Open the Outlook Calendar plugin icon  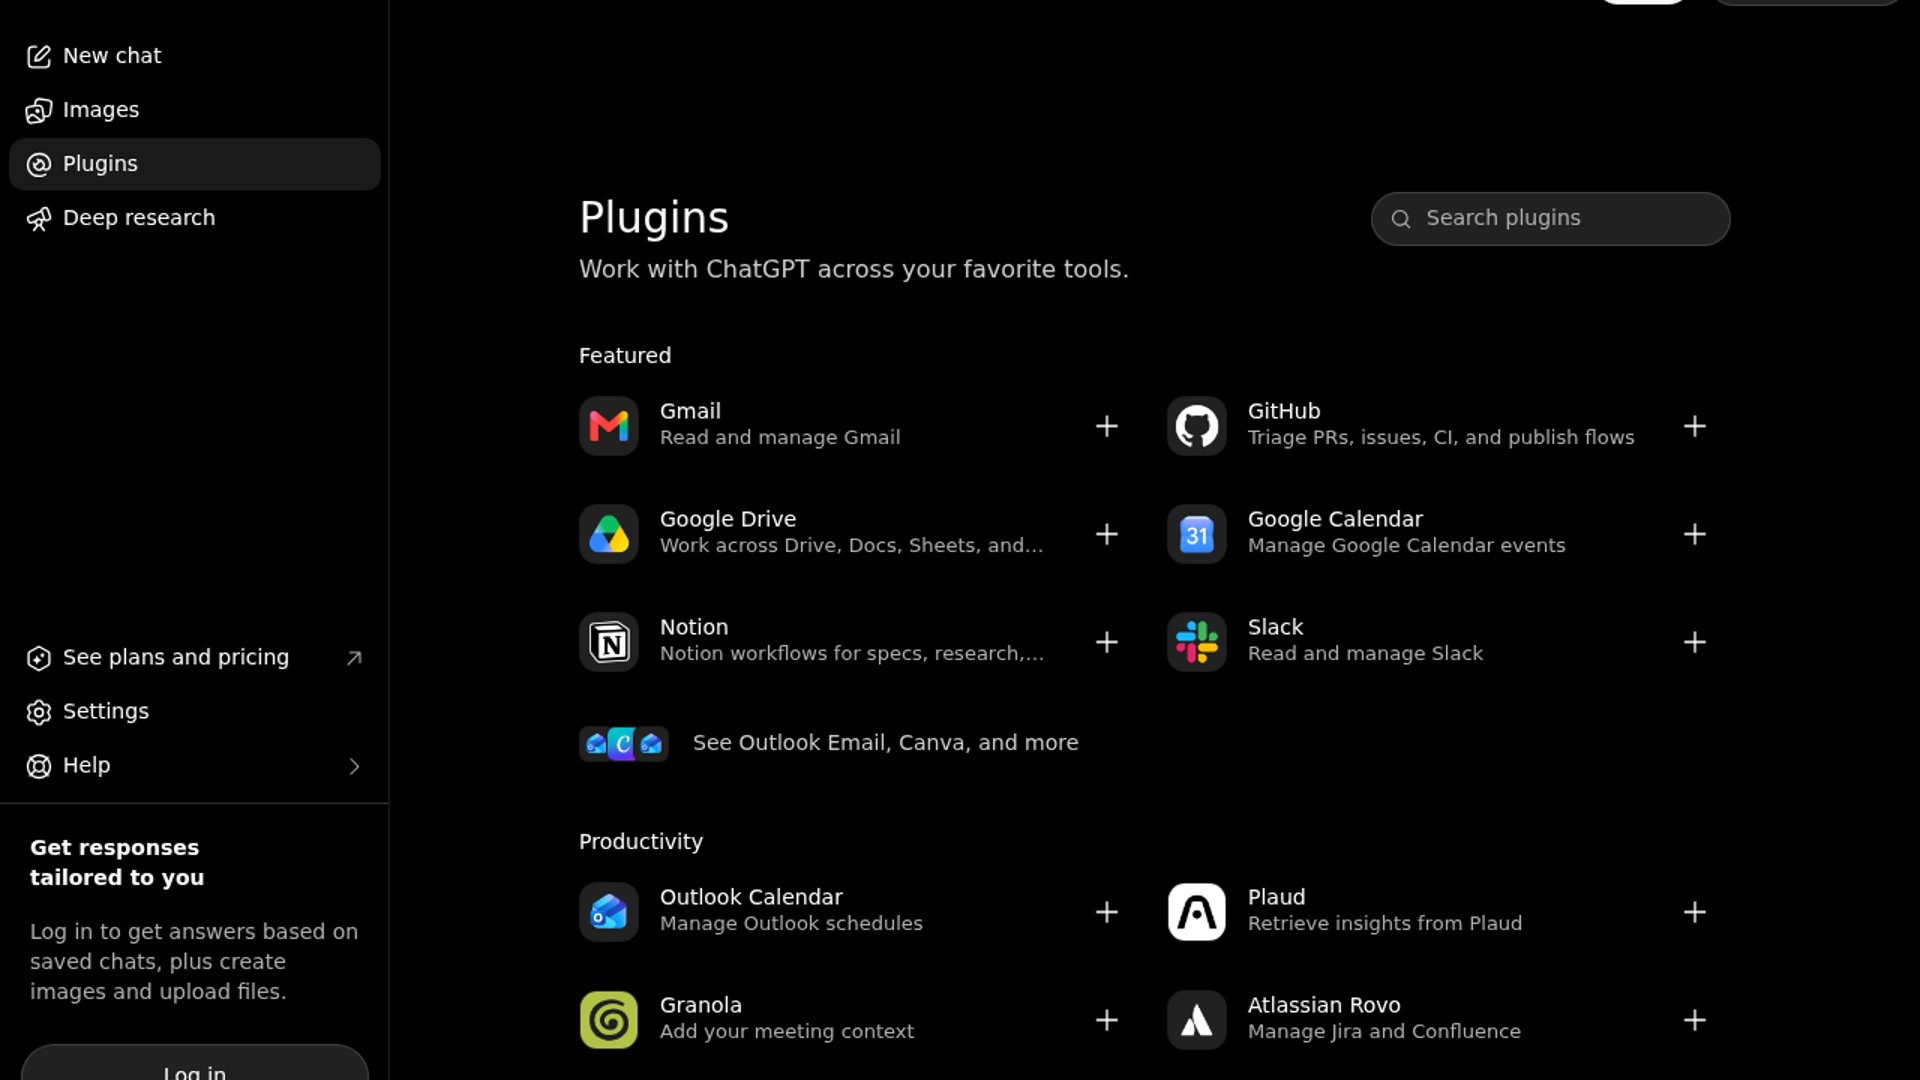(609, 912)
